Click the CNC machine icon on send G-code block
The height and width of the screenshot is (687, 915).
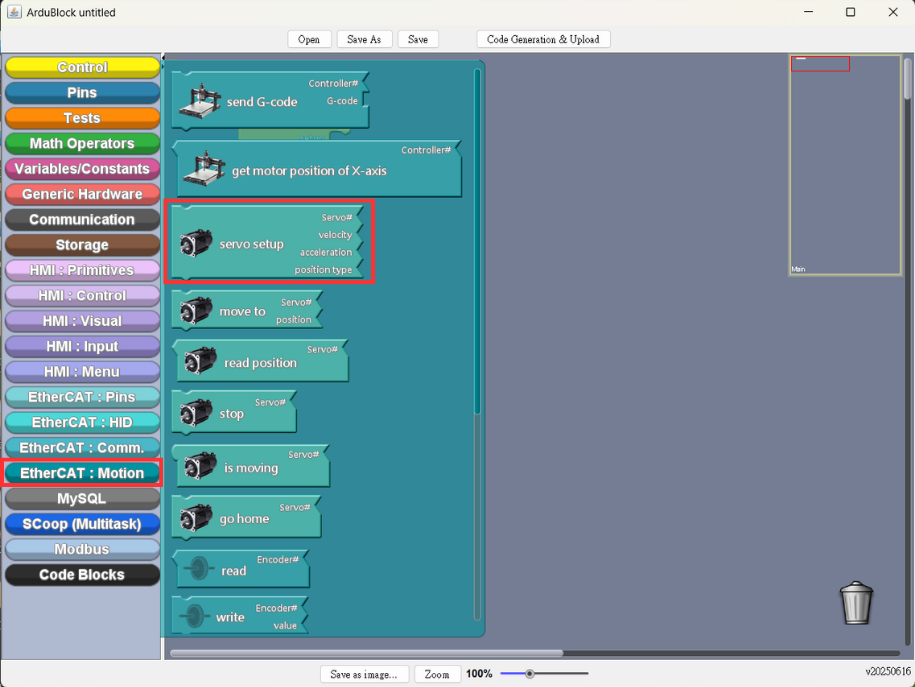click(x=200, y=100)
